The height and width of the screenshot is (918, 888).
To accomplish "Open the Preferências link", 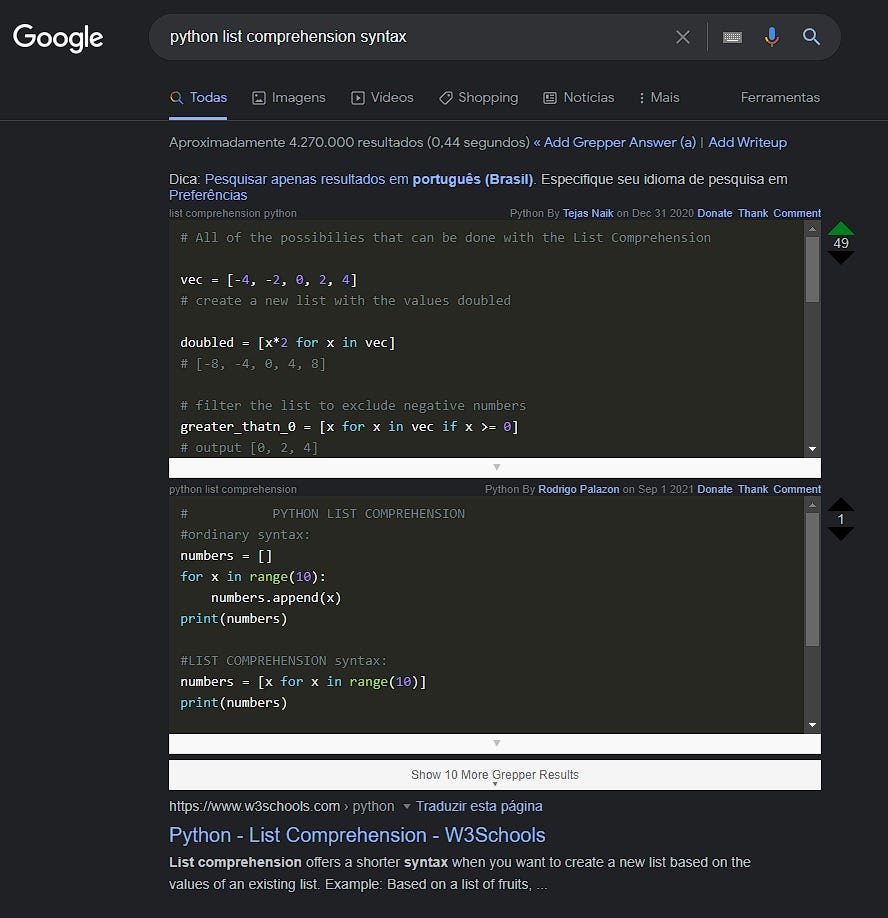I will [207, 196].
